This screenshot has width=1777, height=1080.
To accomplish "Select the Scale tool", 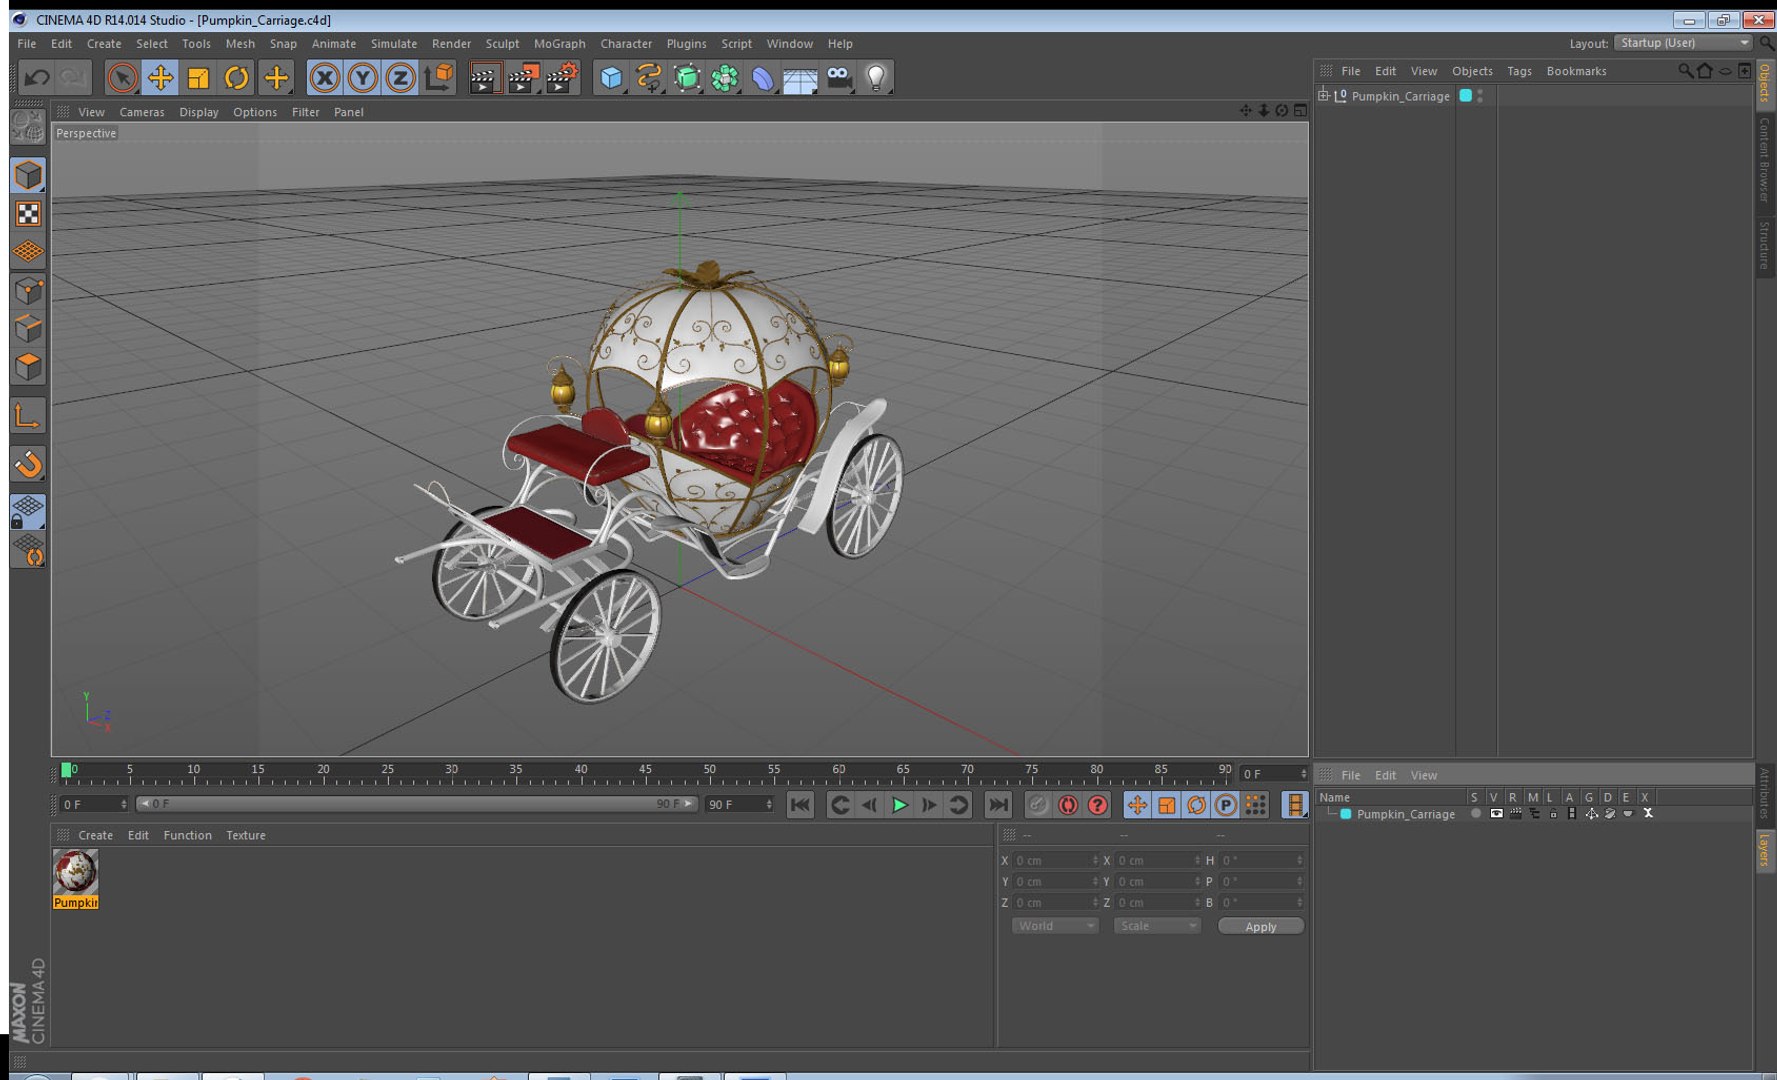I will (198, 77).
